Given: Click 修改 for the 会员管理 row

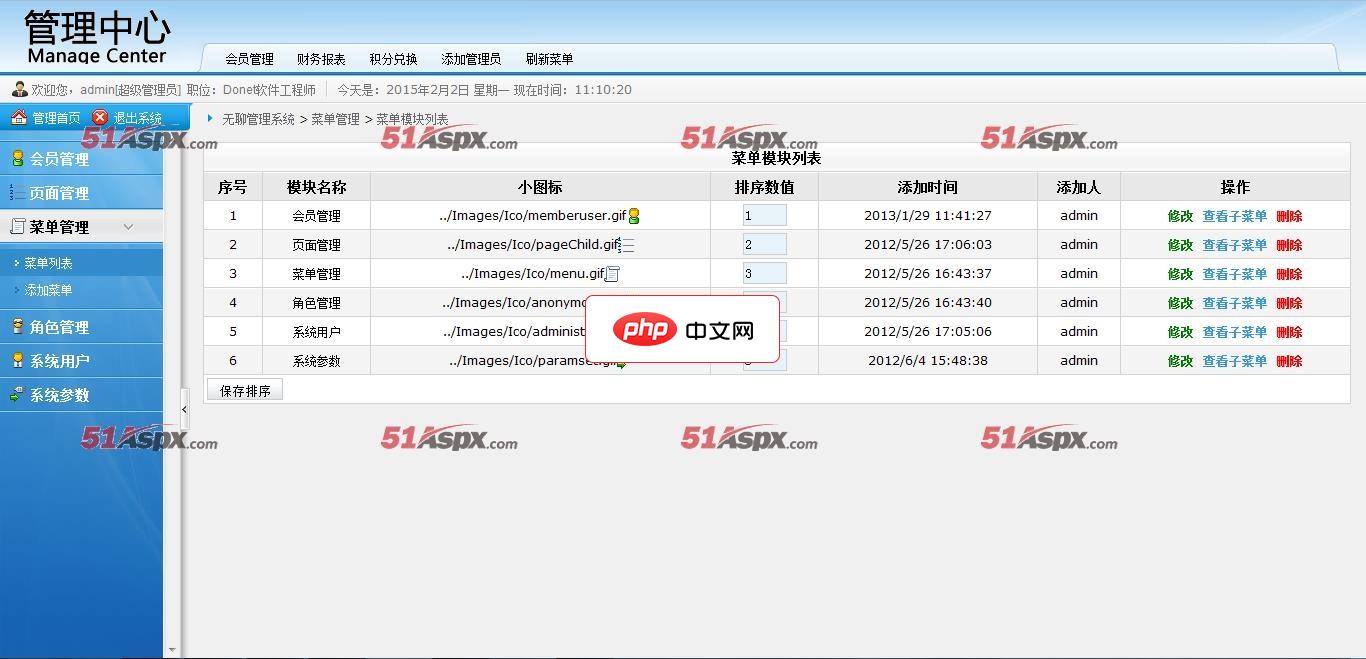Looking at the screenshot, I should click(1180, 216).
